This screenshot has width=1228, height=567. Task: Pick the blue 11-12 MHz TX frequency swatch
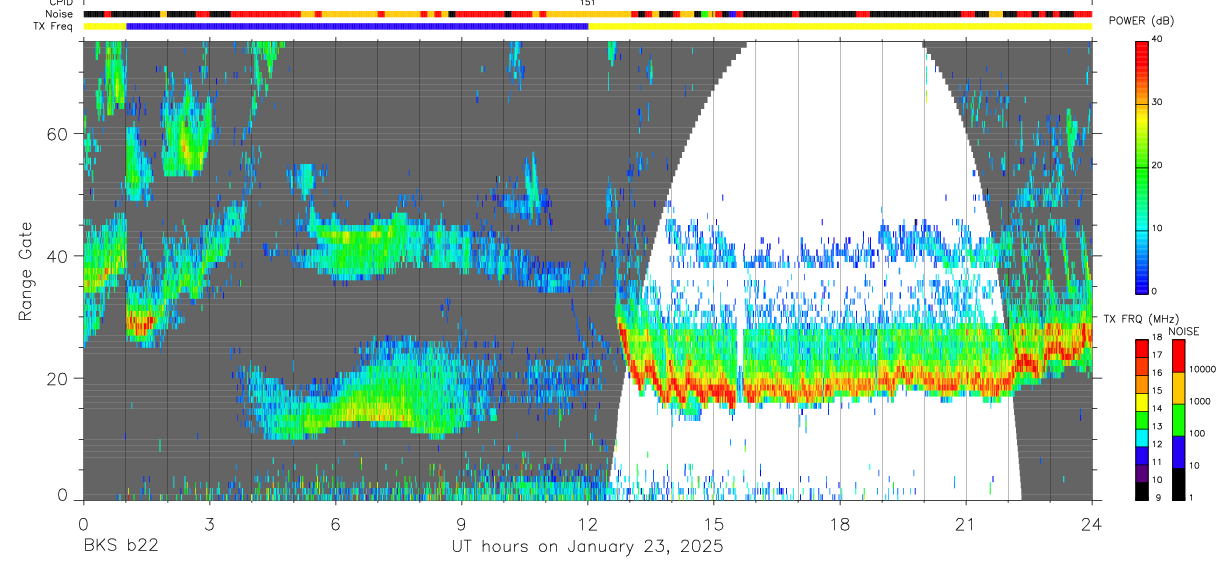click(1142, 456)
